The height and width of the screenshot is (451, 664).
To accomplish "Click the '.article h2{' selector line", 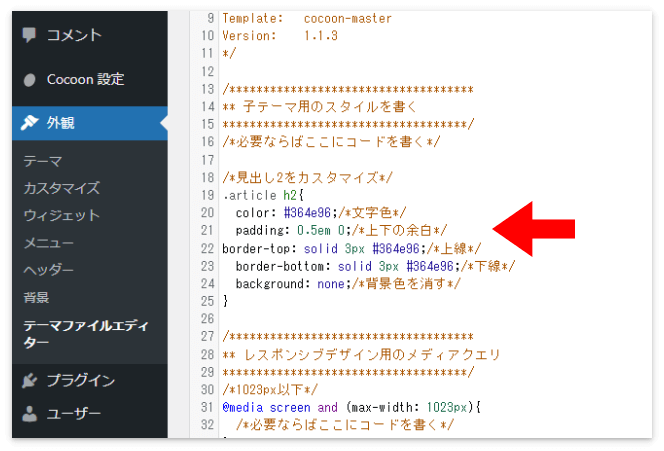I will [263, 195].
